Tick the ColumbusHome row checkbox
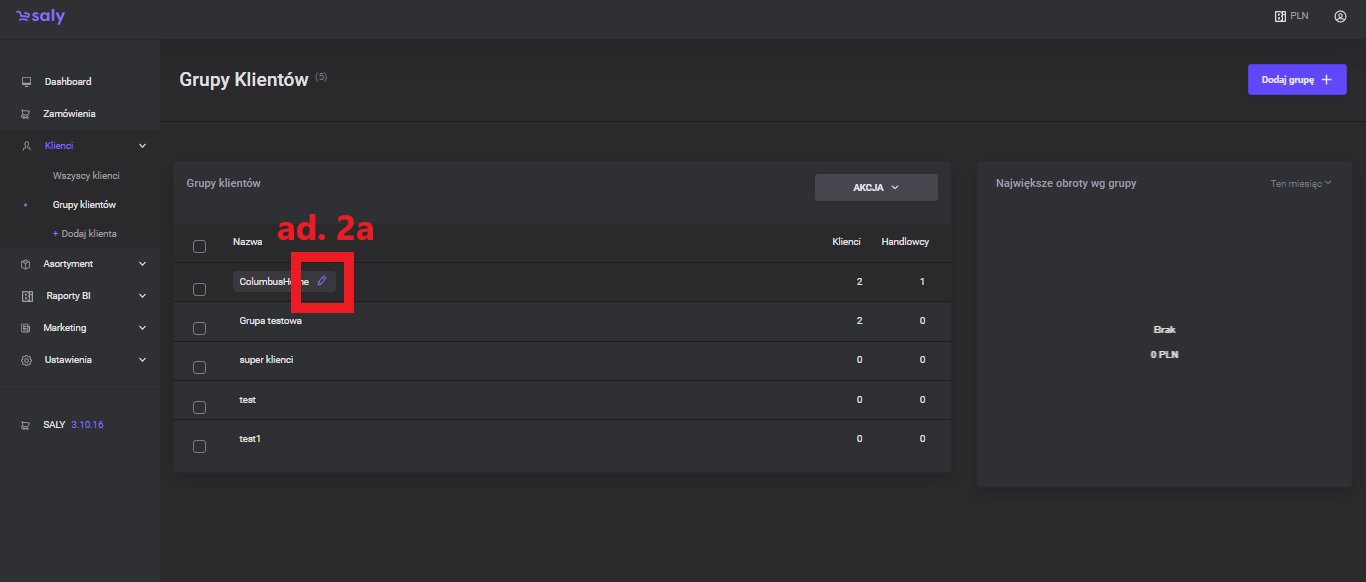 pyautogui.click(x=199, y=289)
